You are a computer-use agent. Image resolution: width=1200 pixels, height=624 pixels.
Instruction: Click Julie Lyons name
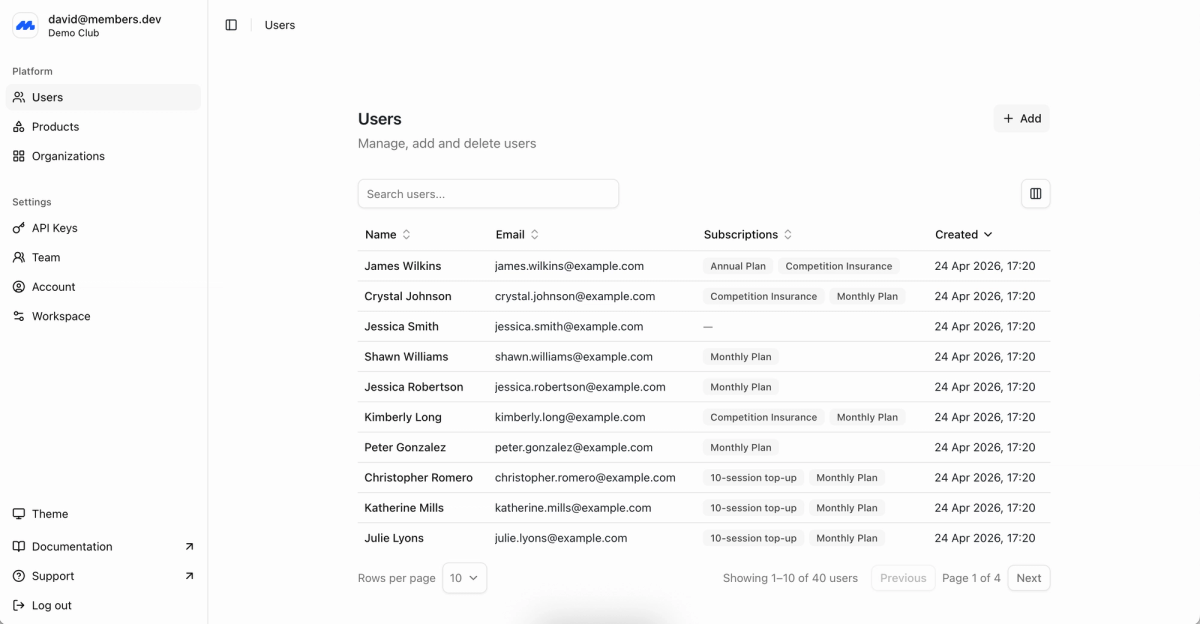[394, 538]
